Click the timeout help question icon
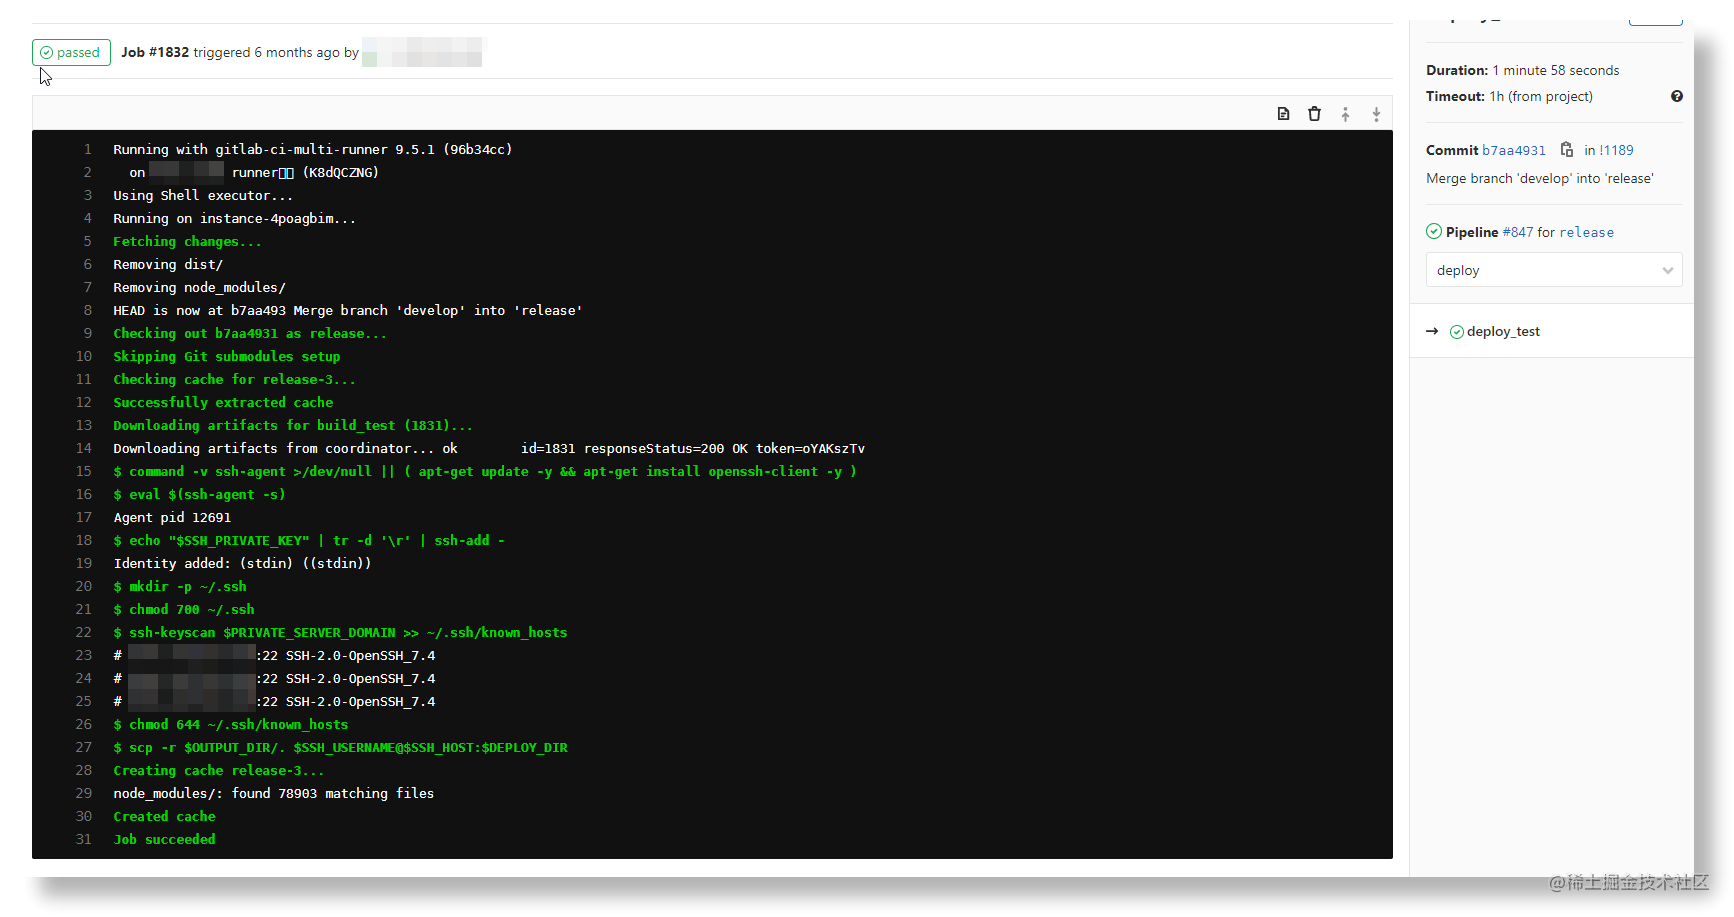 1676,96
